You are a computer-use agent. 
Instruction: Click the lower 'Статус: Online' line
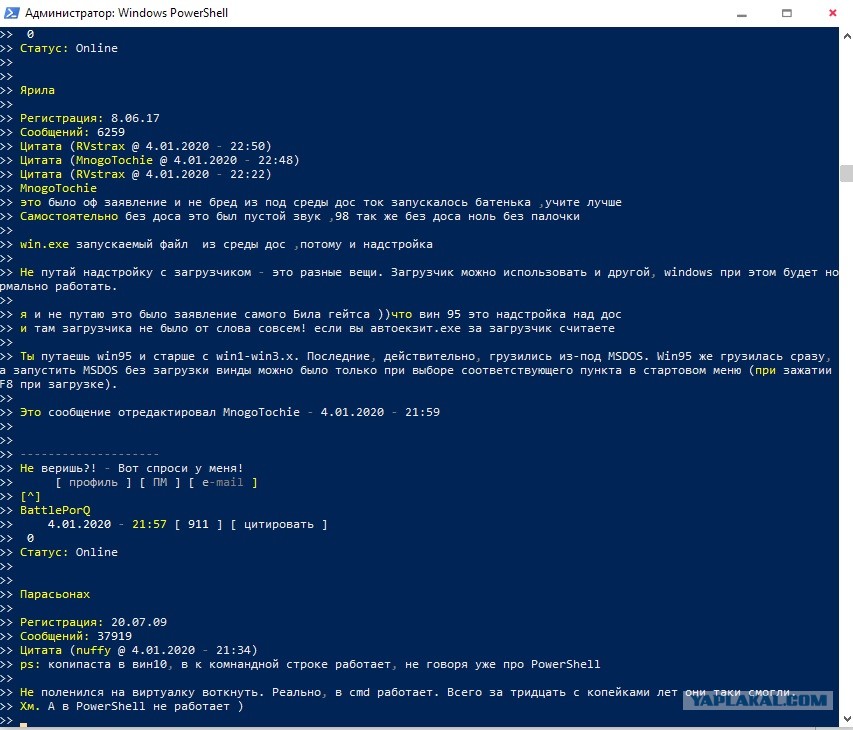click(69, 552)
